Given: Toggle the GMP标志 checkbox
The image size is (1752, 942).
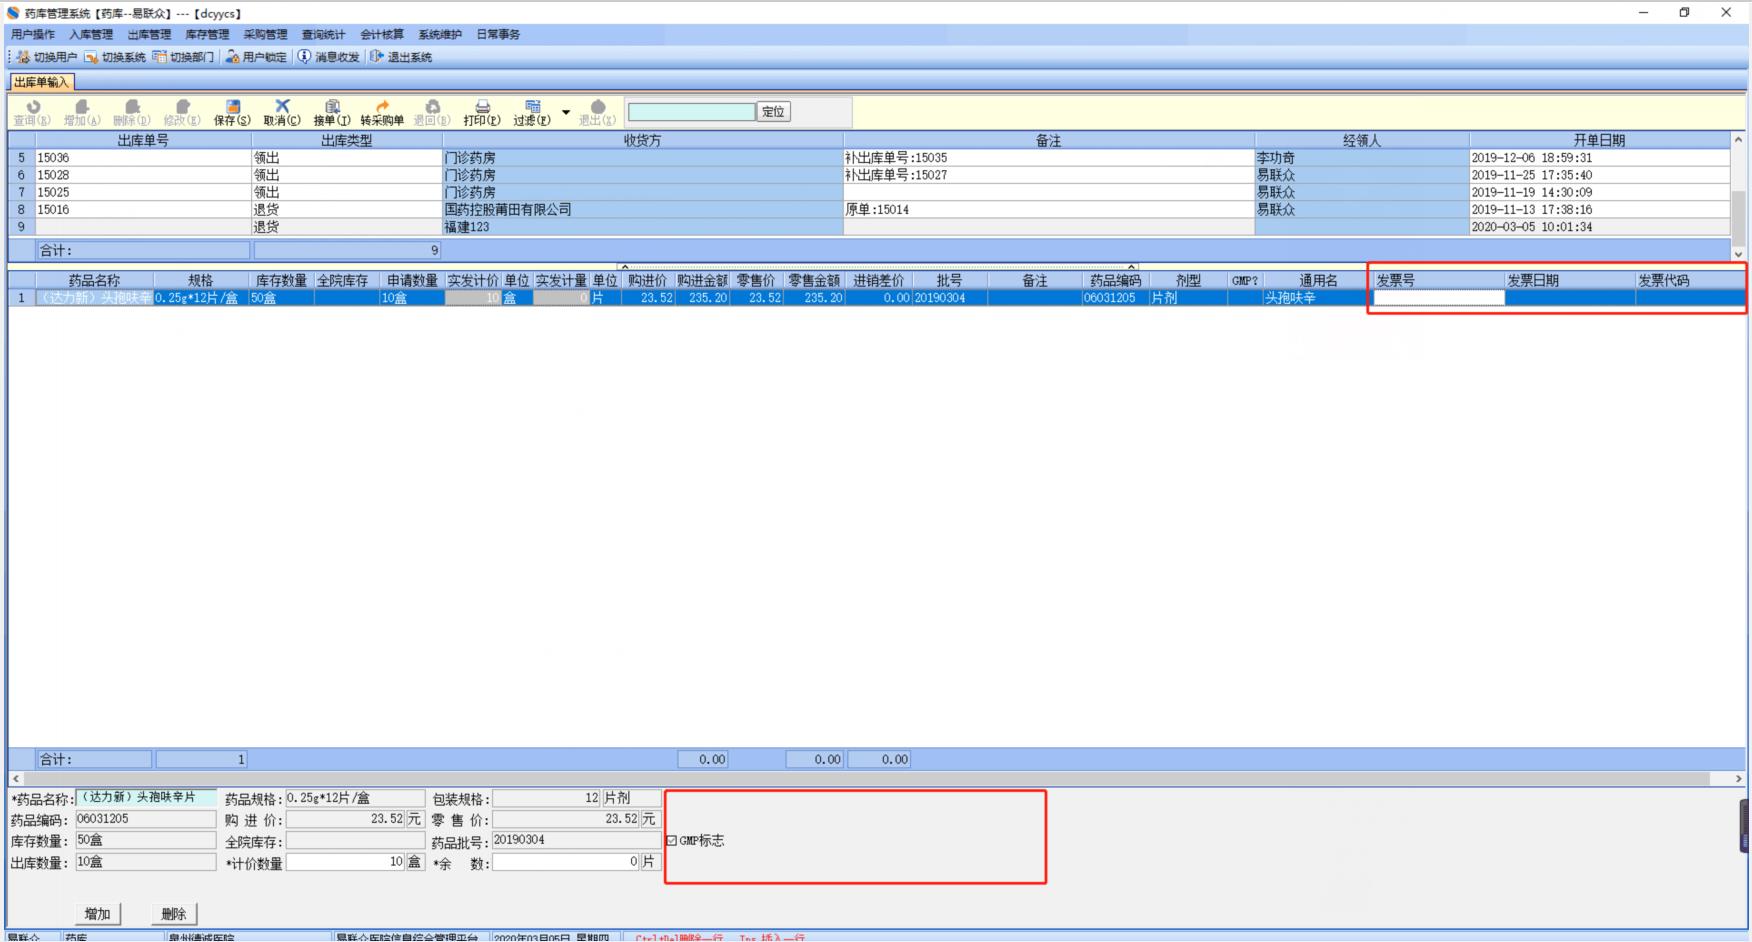Looking at the screenshot, I should tap(671, 841).
